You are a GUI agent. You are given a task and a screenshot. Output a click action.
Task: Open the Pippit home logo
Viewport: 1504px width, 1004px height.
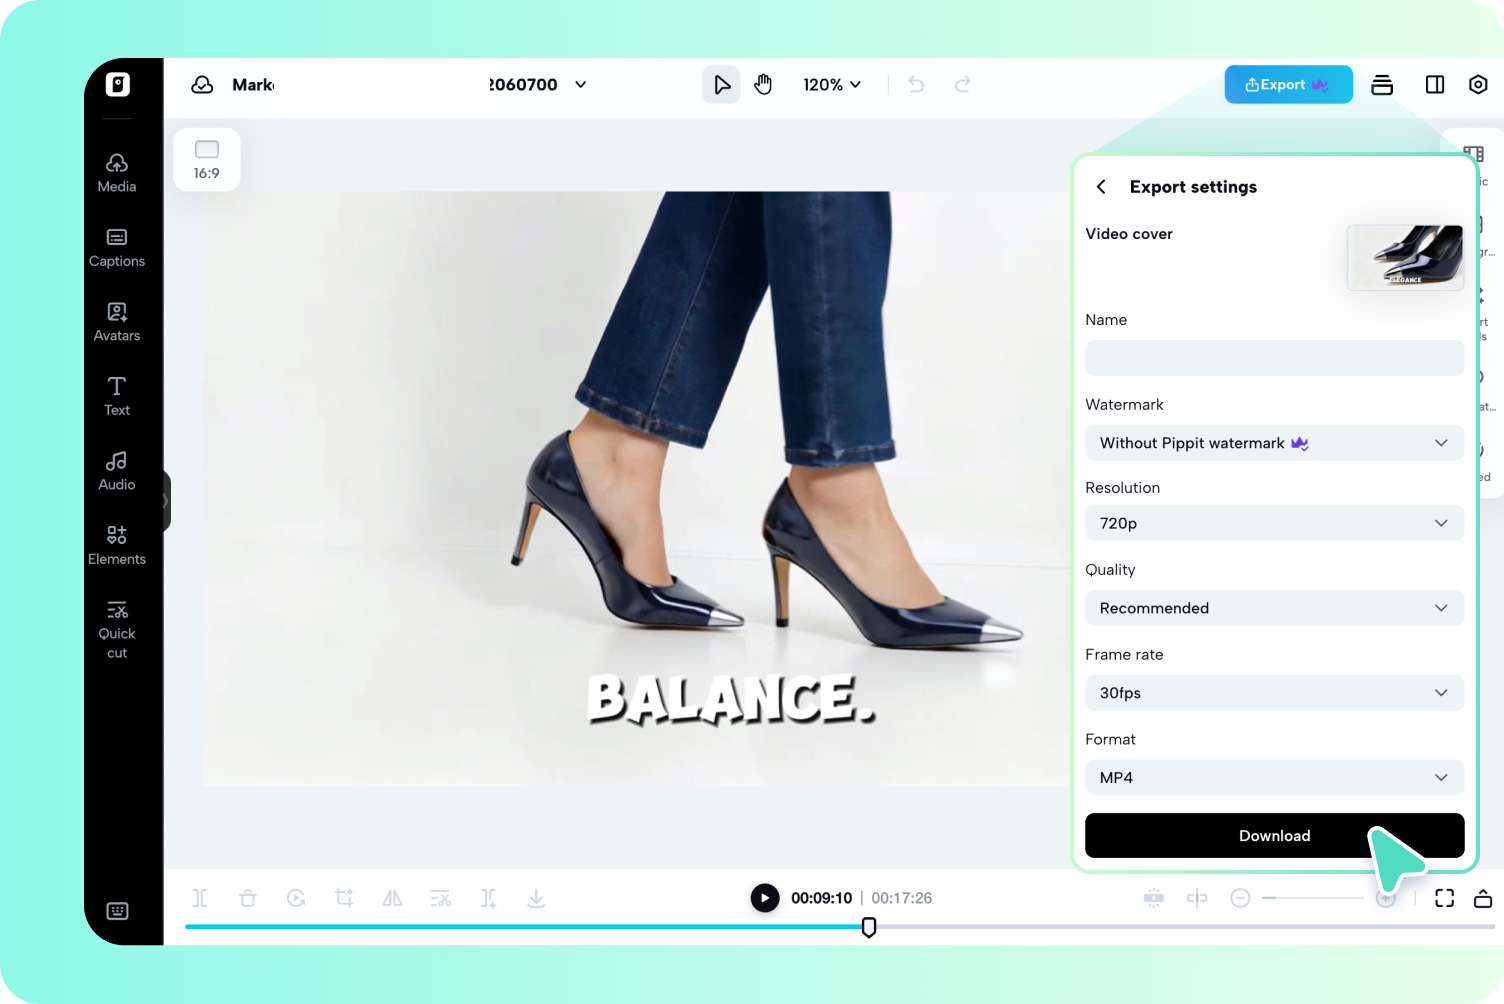(118, 85)
